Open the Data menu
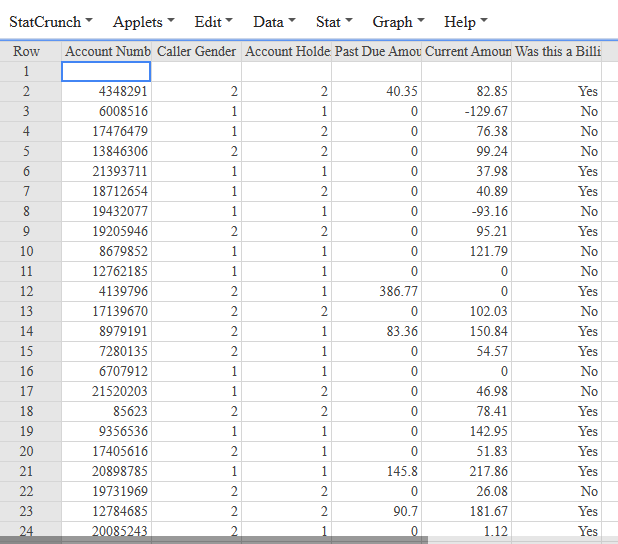 coord(274,22)
